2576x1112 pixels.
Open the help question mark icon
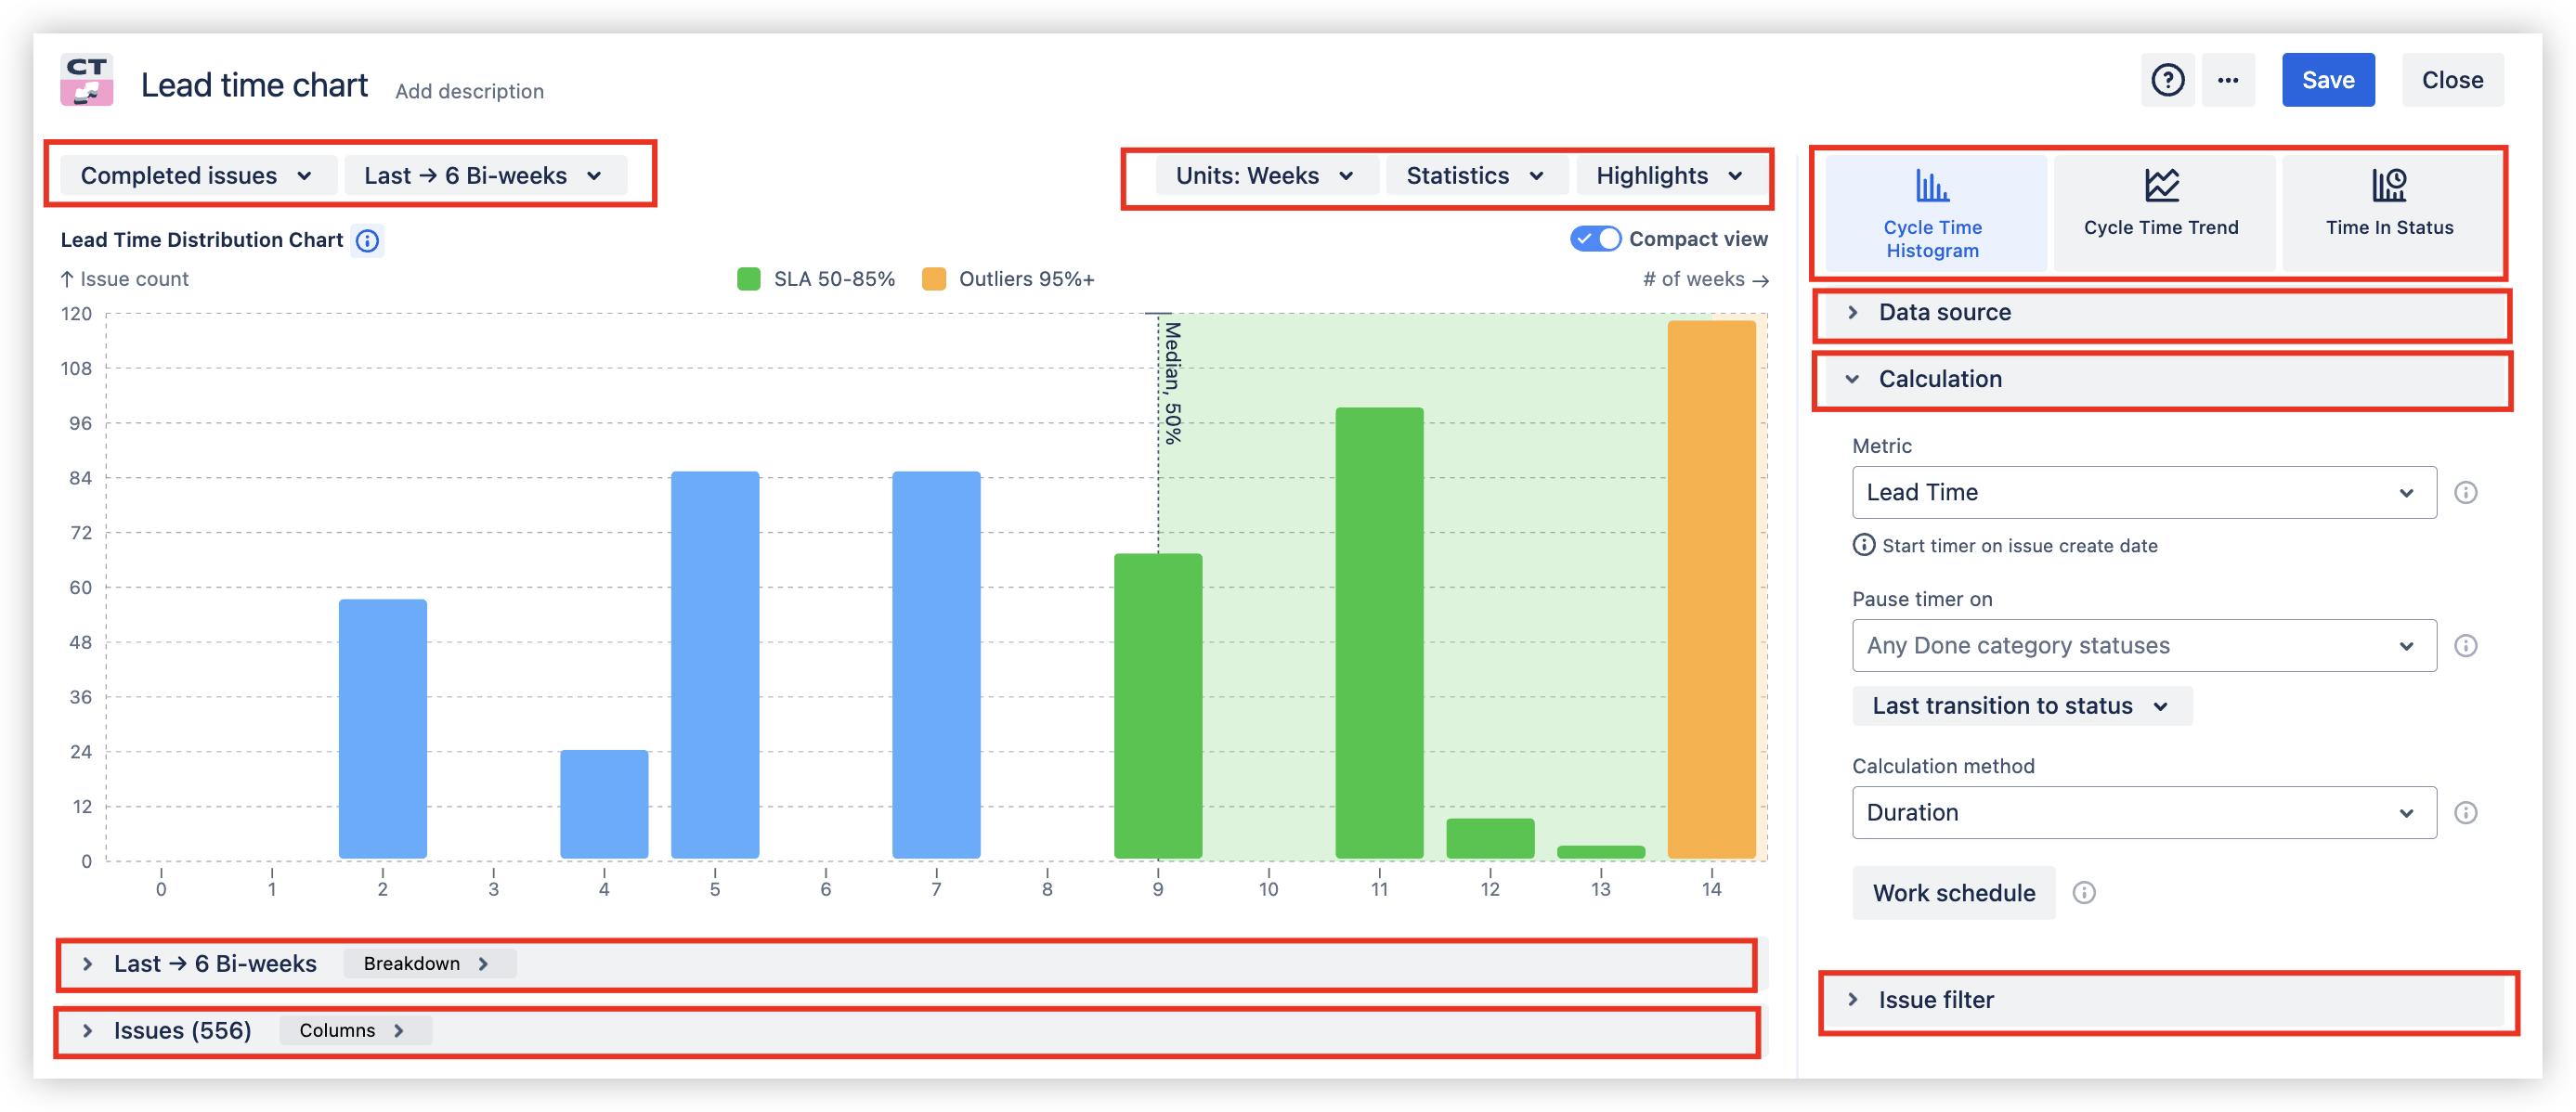point(2167,80)
